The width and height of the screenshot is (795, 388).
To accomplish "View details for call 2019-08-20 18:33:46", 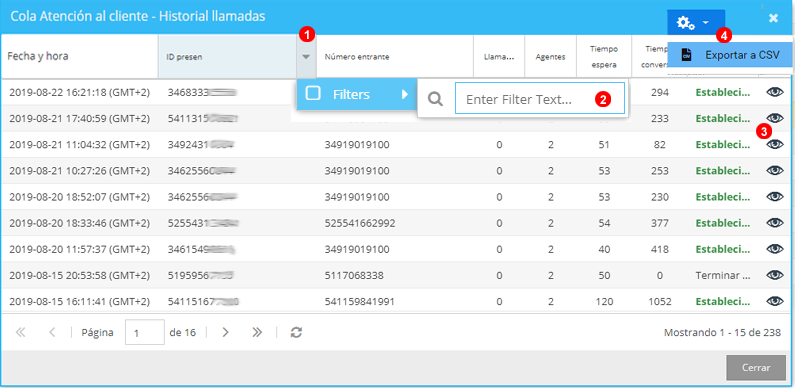I will (775, 223).
